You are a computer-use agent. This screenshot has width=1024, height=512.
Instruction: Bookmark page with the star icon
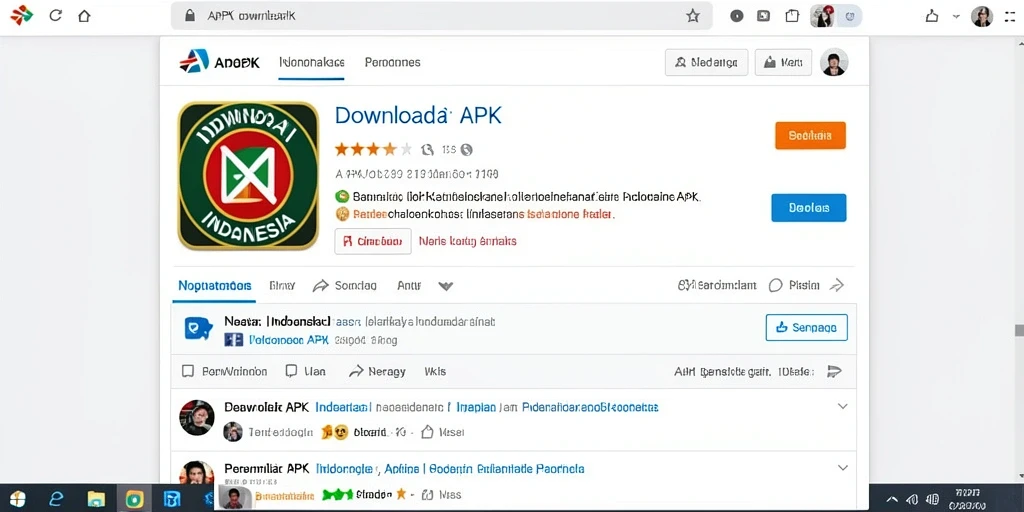693,16
